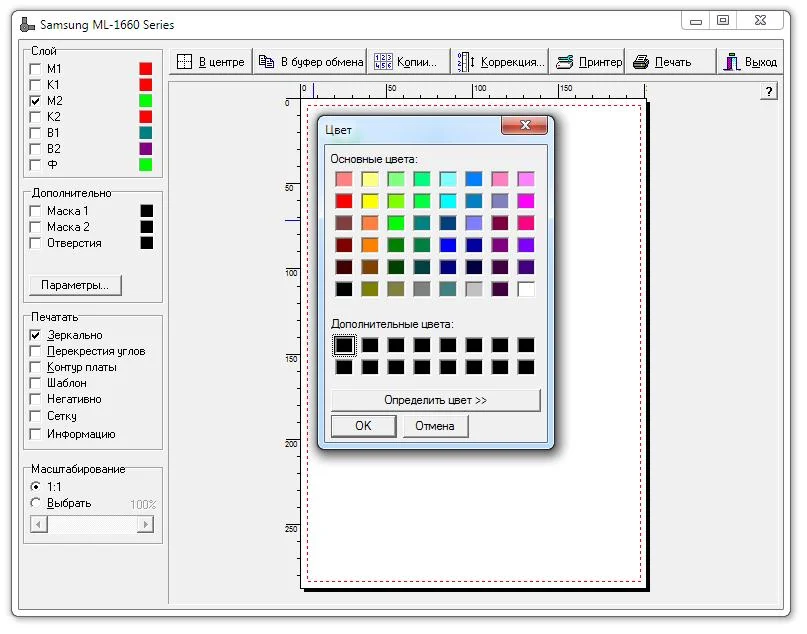This screenshot has width=807, height=634.
Task: Enable 'Негативно' printing option
Action: [35, 399]
